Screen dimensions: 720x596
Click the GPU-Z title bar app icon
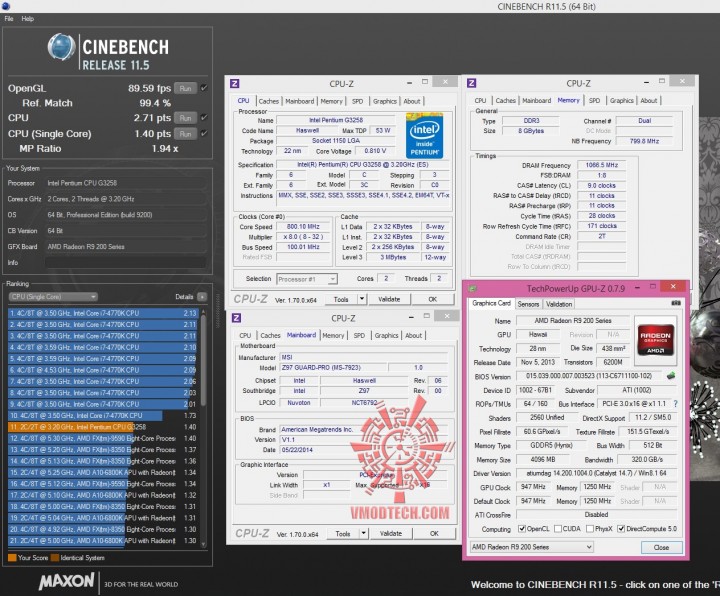tap(472, 289)
